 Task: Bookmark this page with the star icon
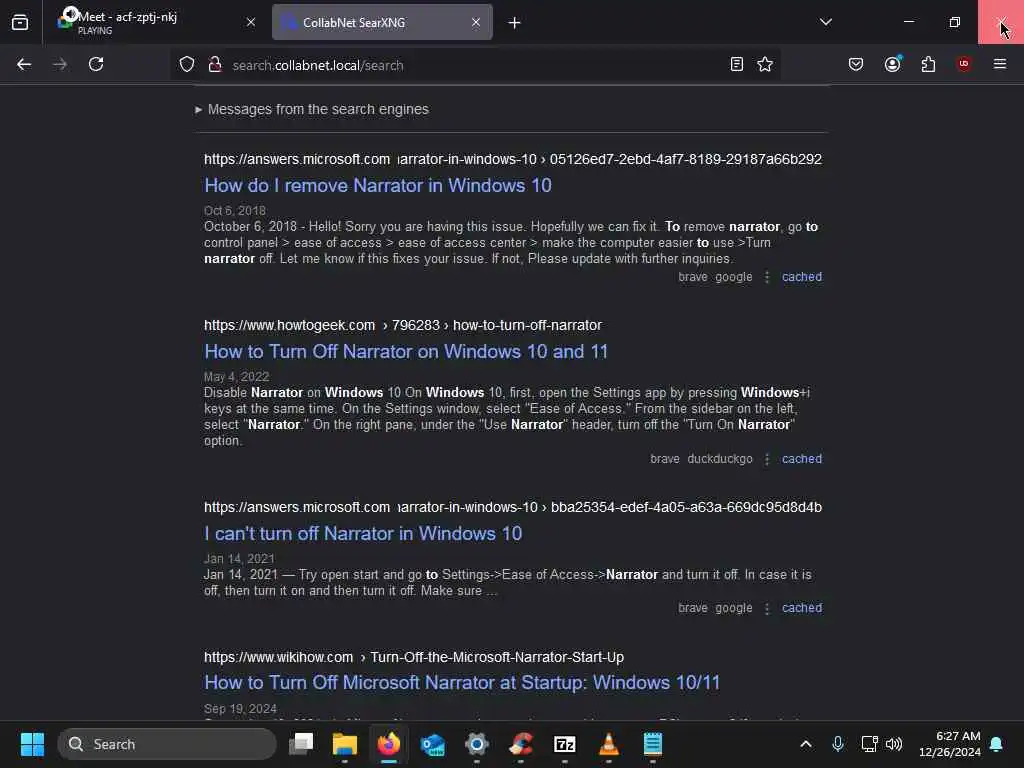[765, 64]
